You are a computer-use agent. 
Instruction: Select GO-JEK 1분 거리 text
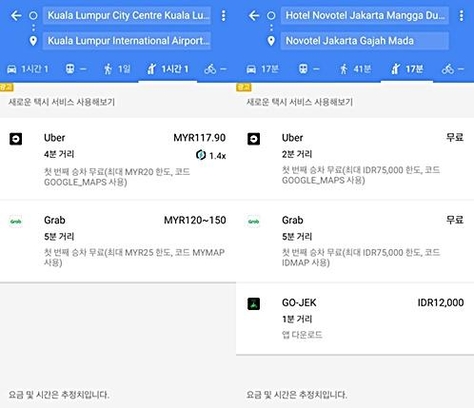click(x=297, y=319)
